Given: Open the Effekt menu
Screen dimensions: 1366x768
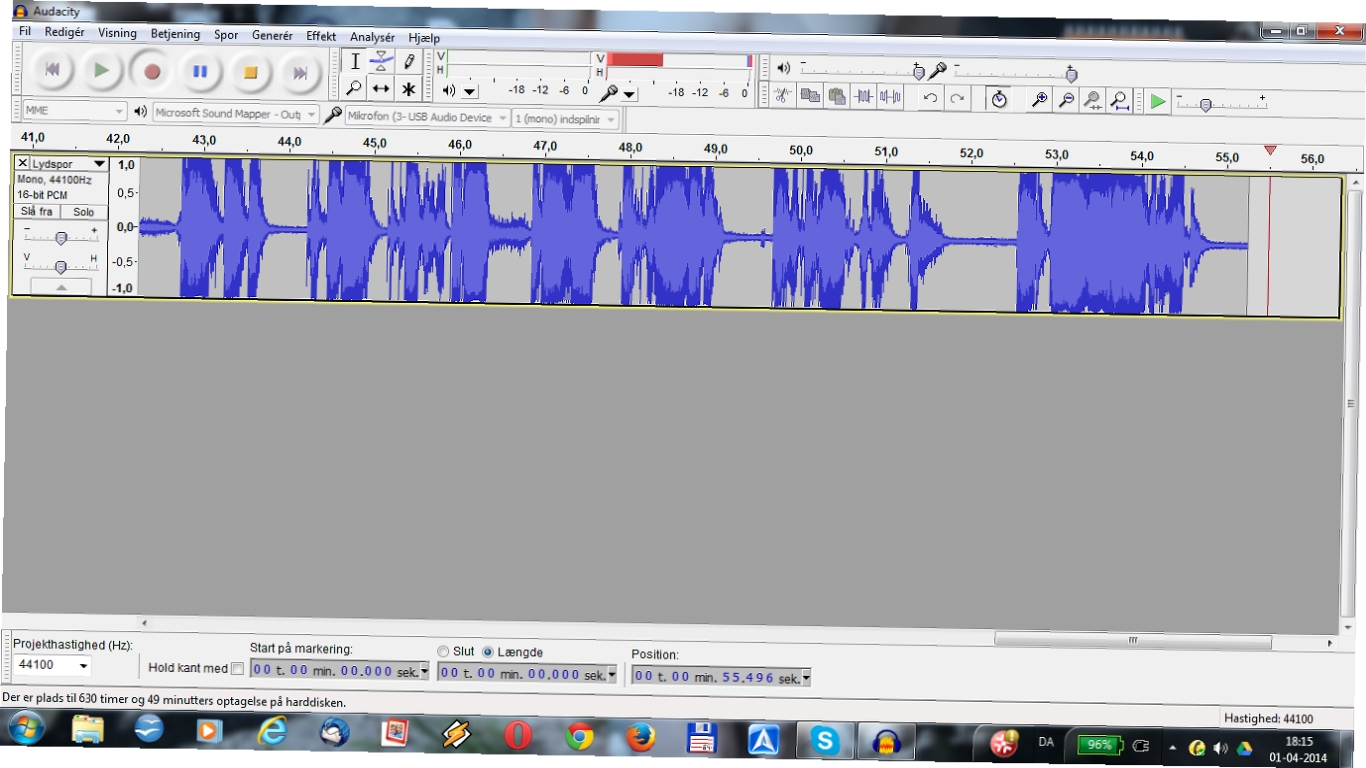Looking at the screenshot, I should tap(321, 35).
